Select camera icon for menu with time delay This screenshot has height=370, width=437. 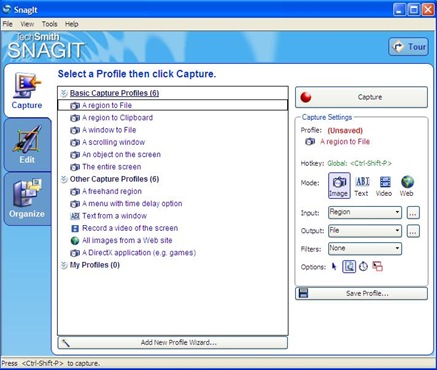coord(75,204)
